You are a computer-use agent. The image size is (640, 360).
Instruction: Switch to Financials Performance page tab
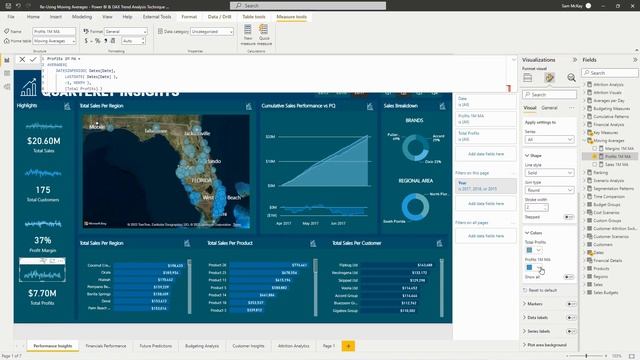(x=106, y=346)
